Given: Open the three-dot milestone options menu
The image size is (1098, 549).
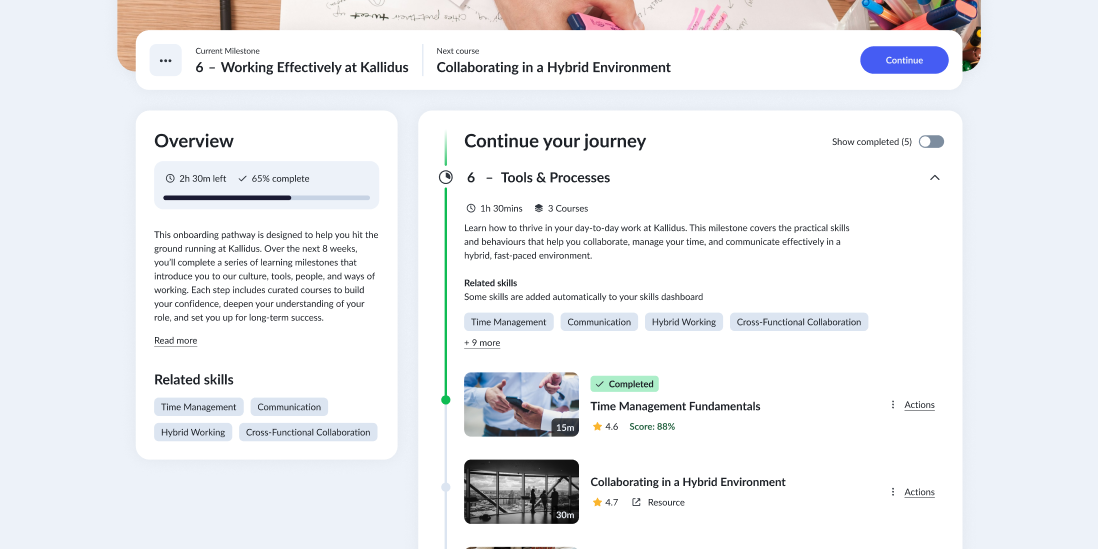Looking at the screenshot, I should coord(166,60).
